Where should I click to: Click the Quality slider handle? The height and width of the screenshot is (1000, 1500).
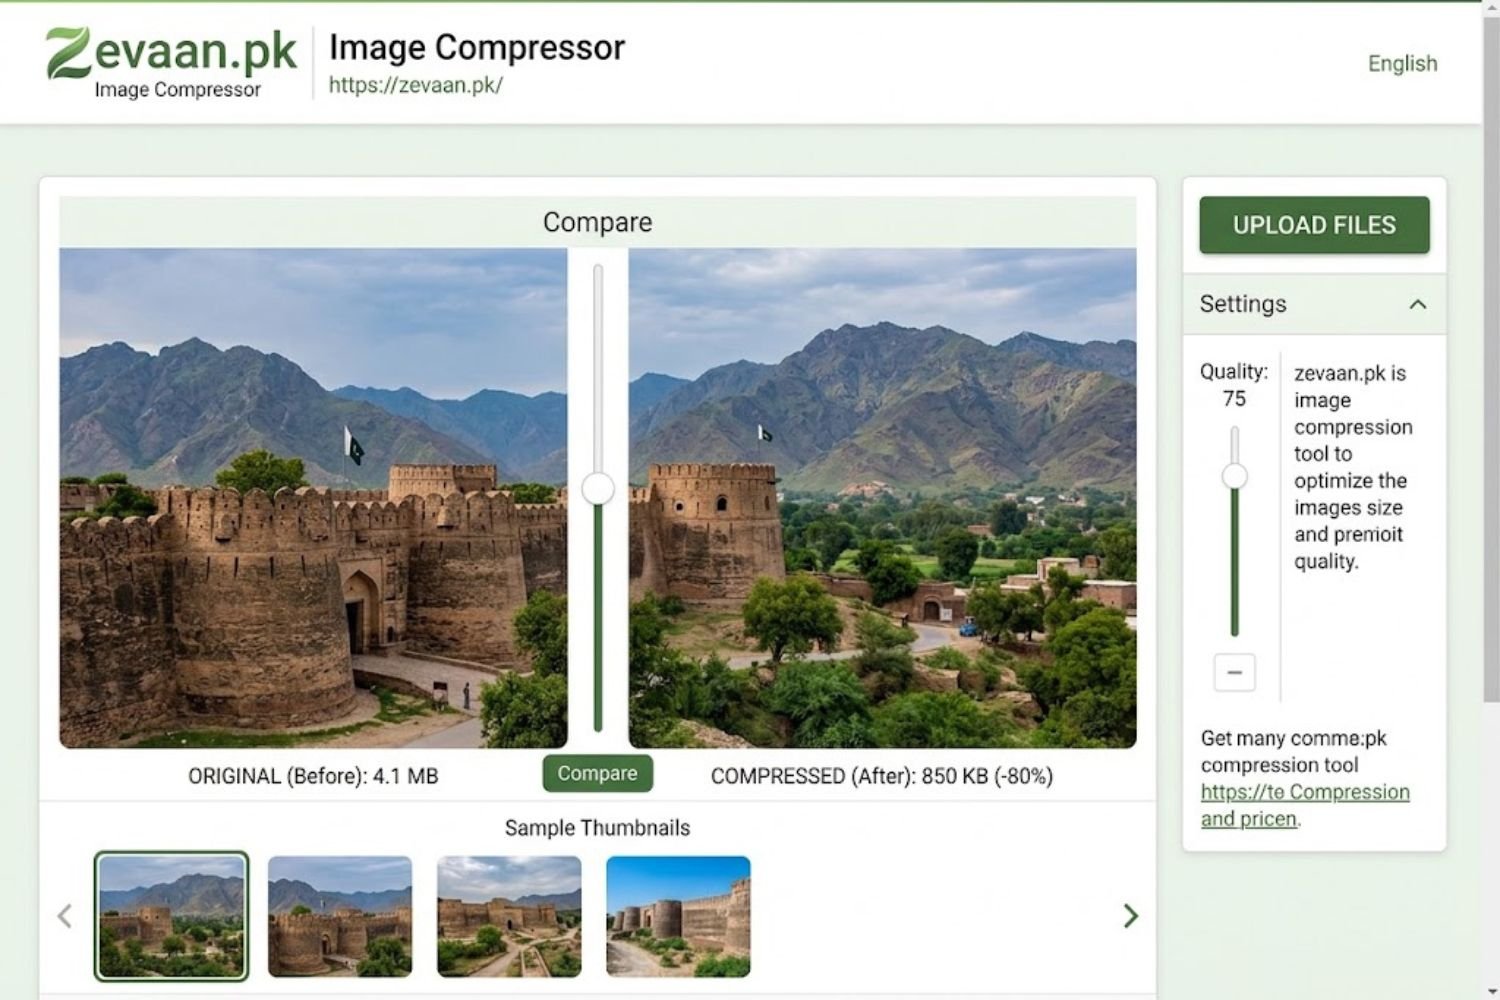(1235, 476)
